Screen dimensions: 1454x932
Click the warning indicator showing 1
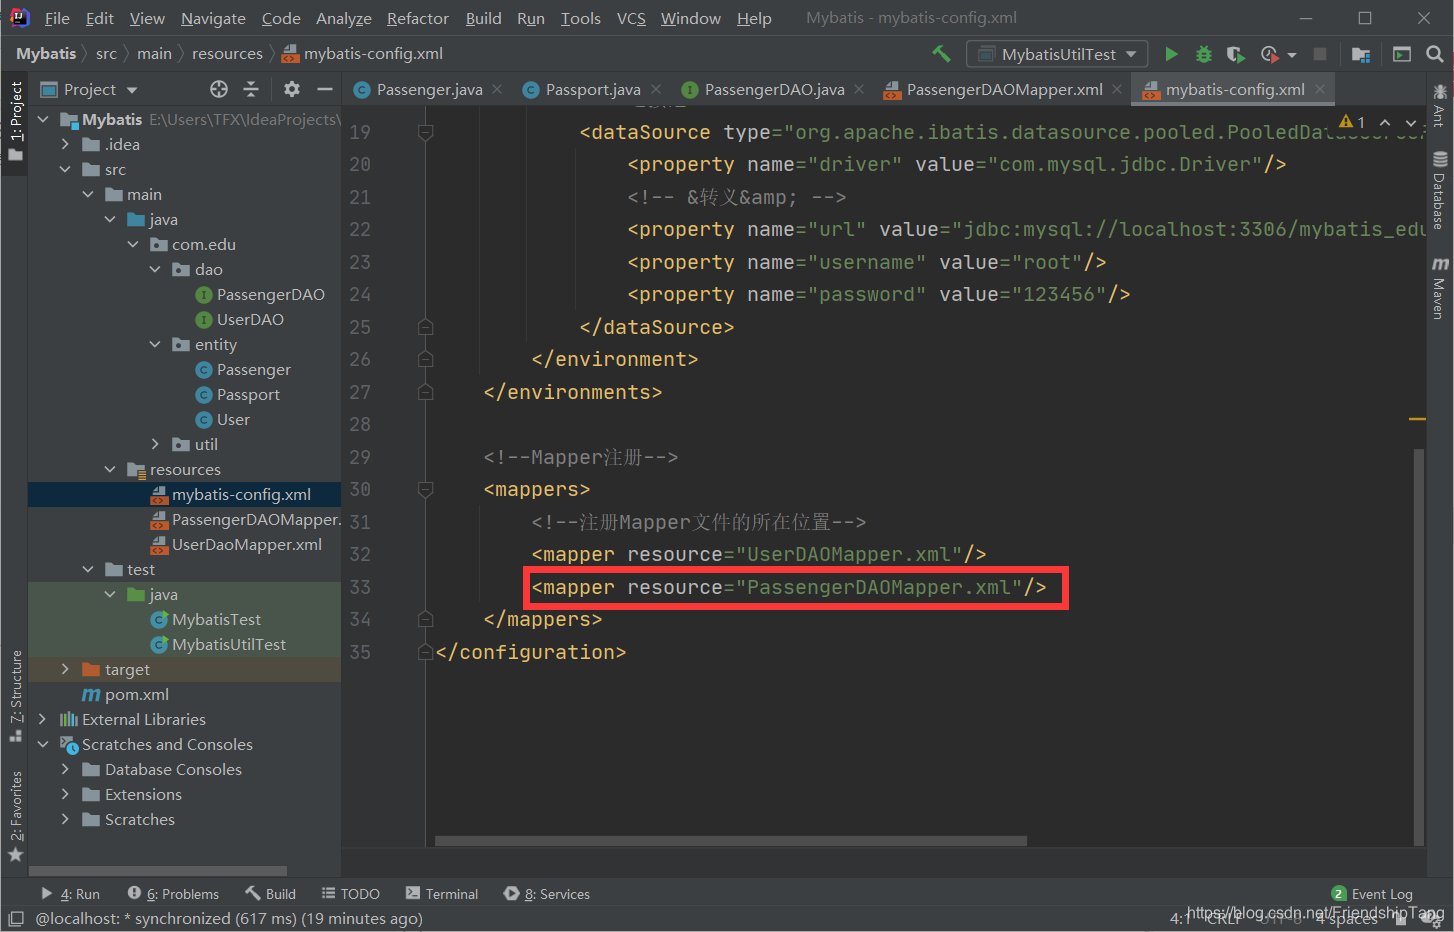tap(1352, 122)
